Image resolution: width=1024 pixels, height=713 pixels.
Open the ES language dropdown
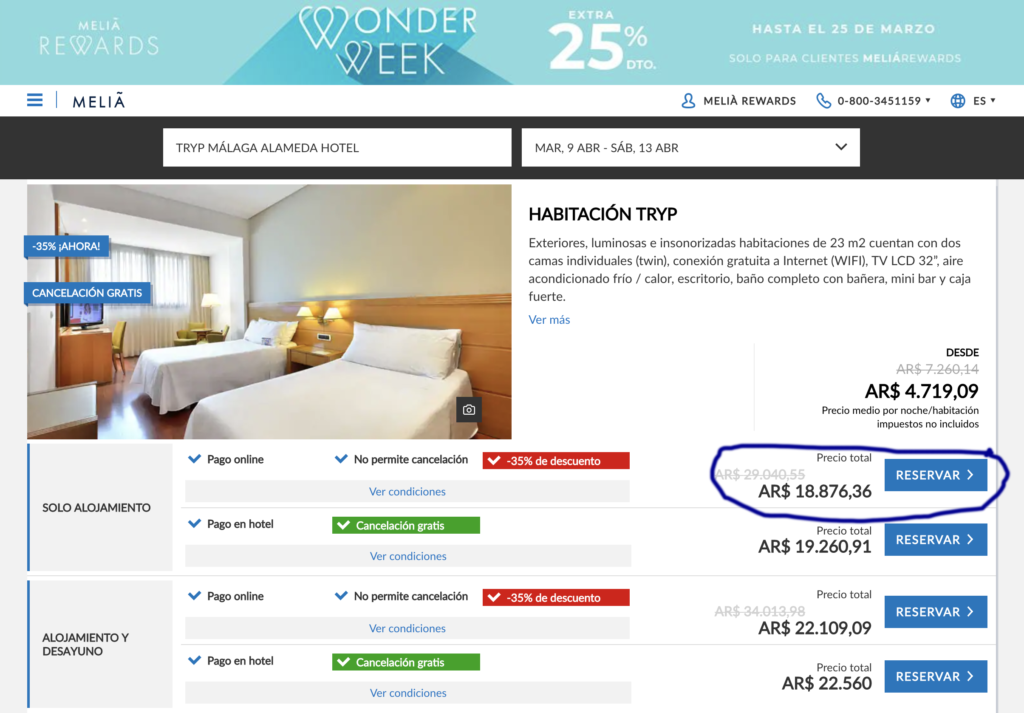[984, 101]
